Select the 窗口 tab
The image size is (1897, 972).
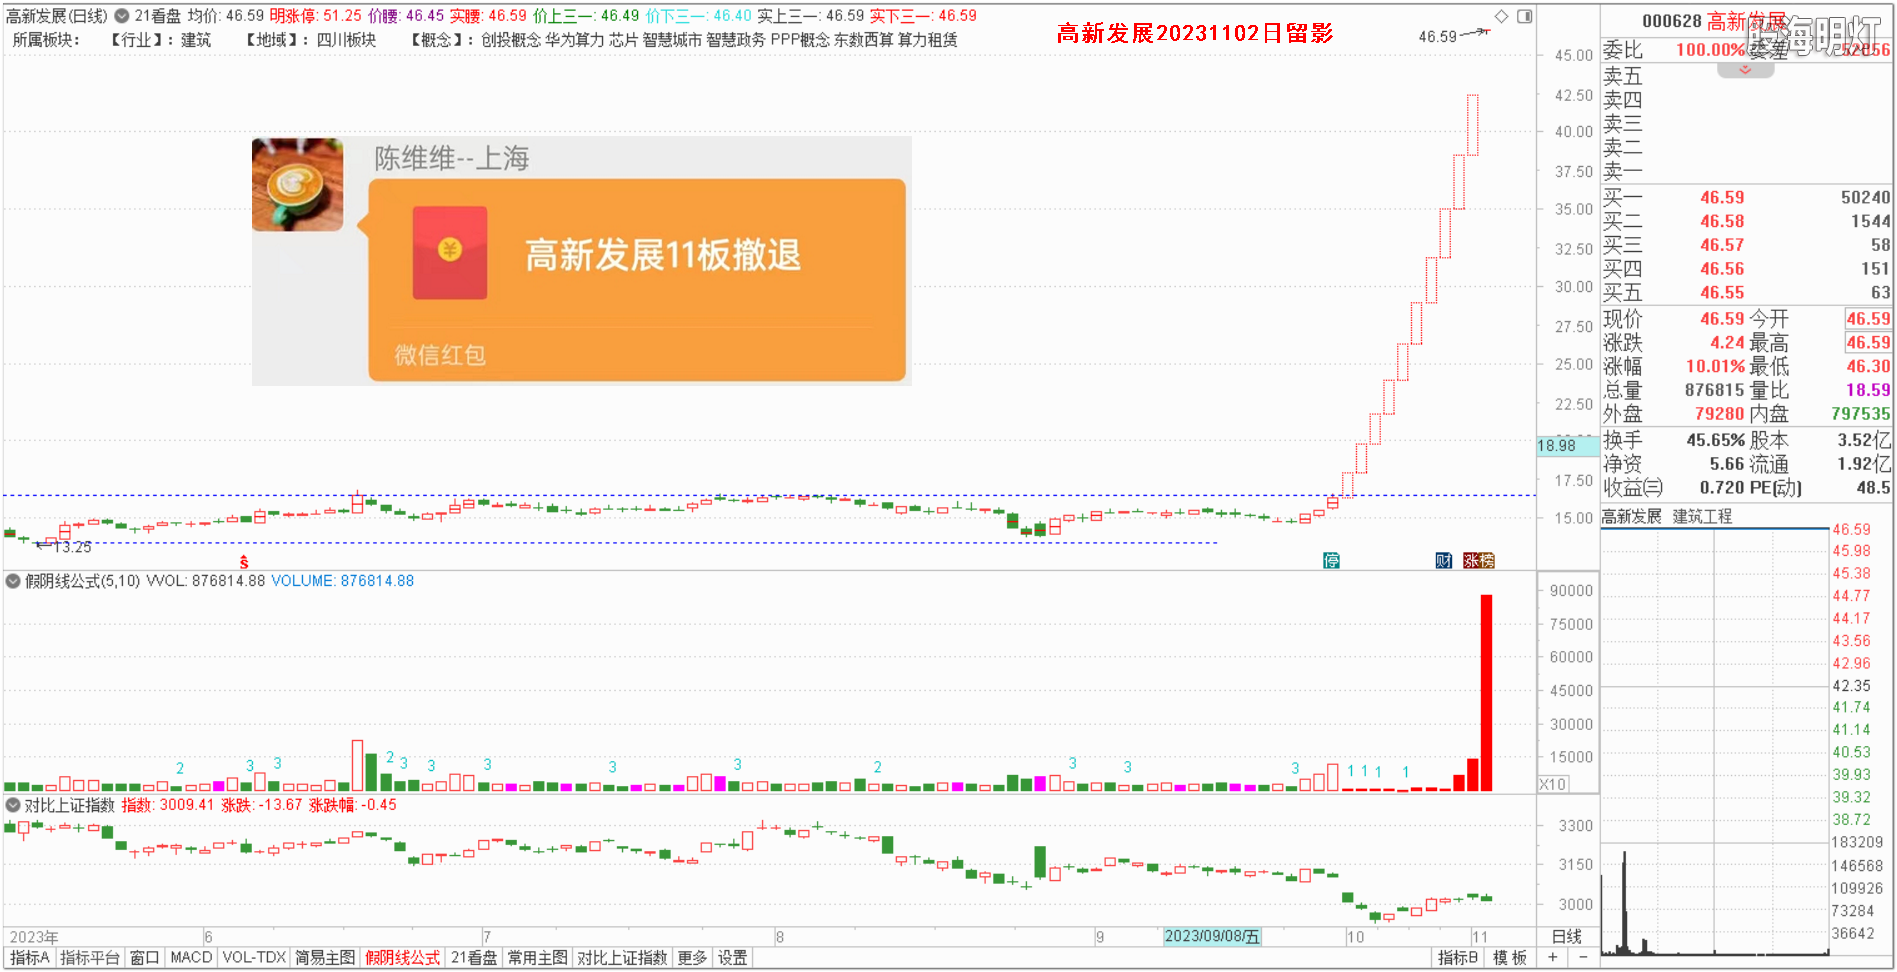click(x=144, y=958)
